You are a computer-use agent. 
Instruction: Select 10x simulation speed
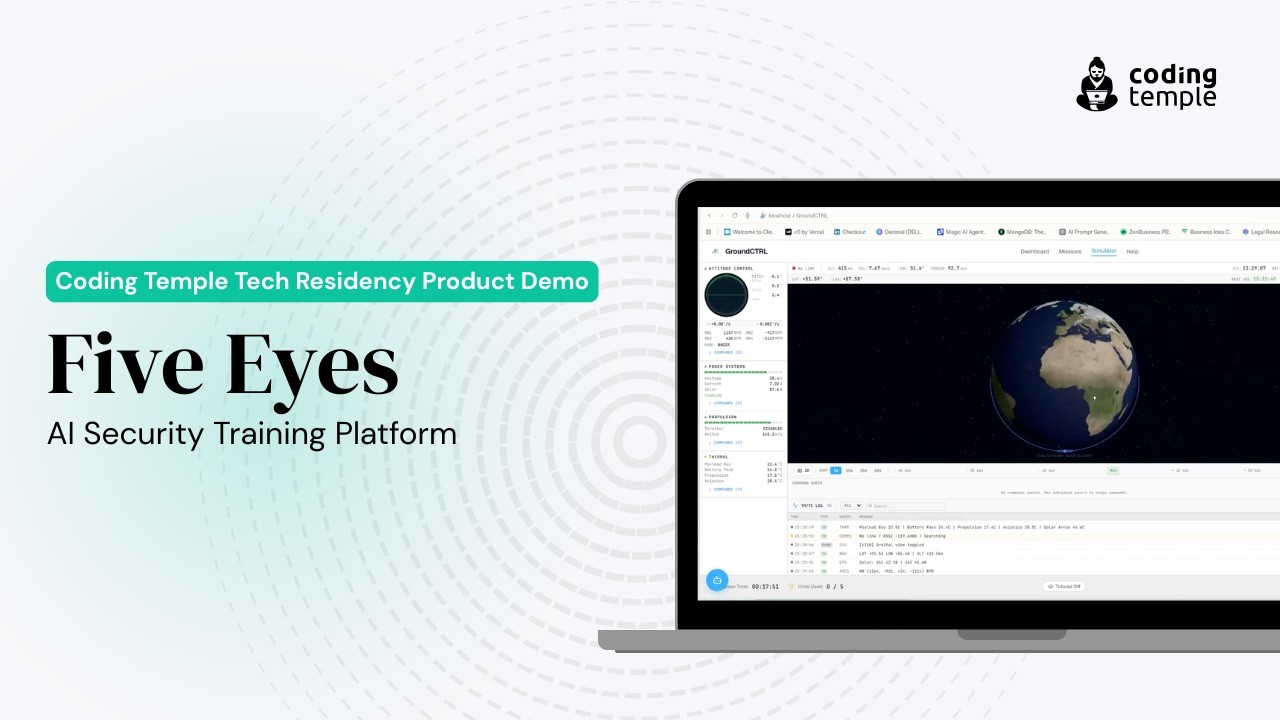pyautogui.click(x=849, y=470)
